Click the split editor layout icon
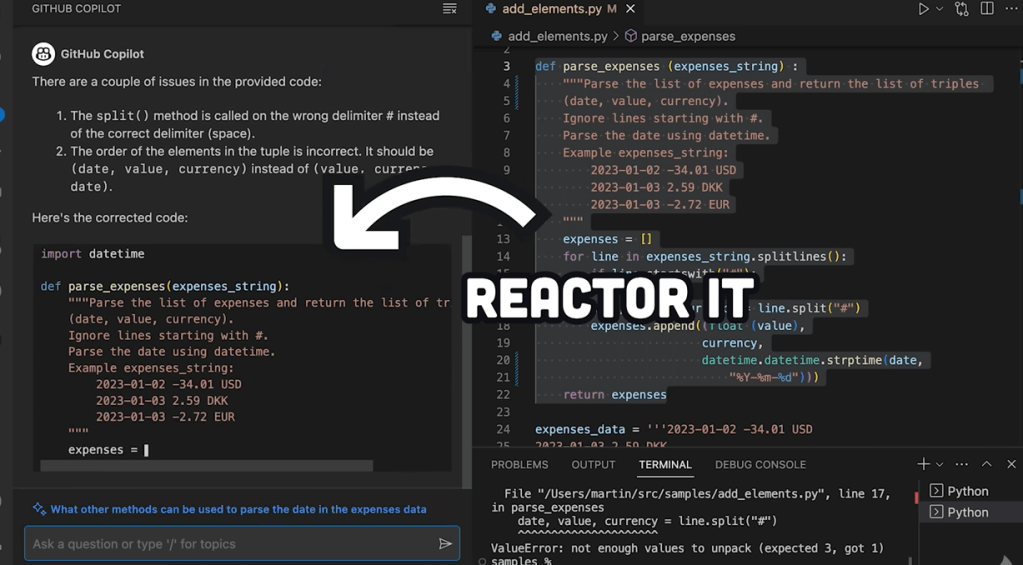Viewport: 1023px width, 565px height. tap(987, 9)
